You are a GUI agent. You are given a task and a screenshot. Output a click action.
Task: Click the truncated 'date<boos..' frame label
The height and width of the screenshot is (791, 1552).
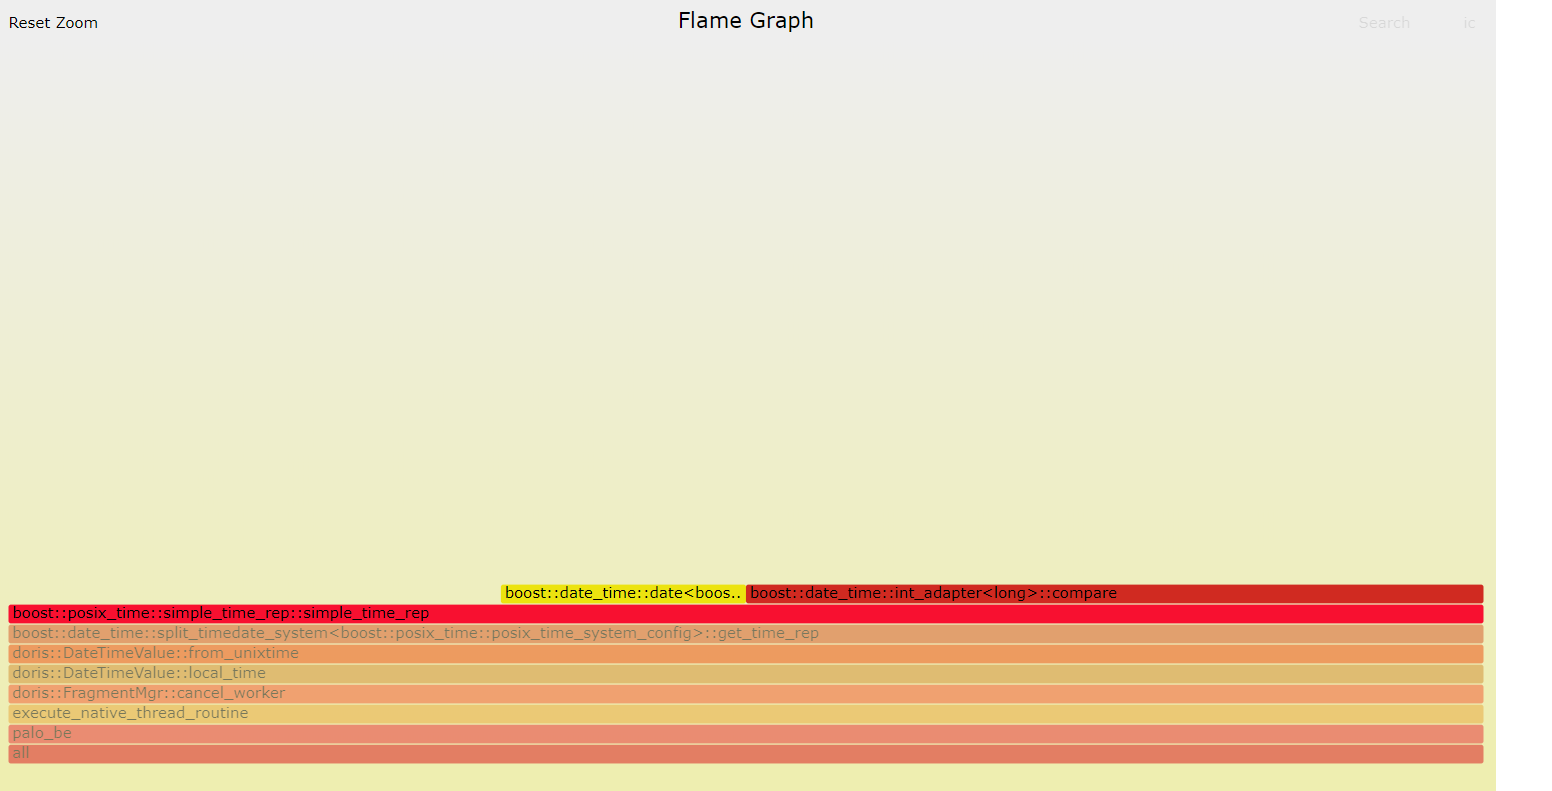pos(623,594)
